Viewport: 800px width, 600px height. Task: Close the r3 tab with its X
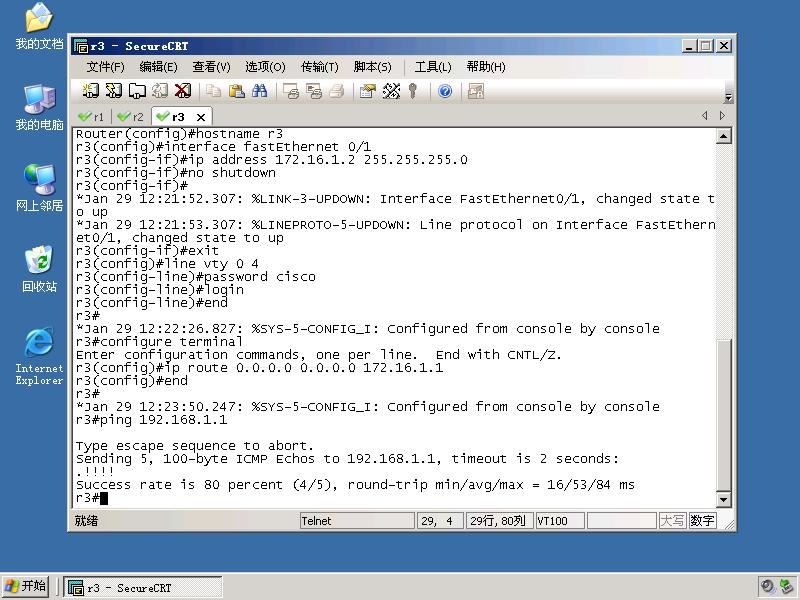pos(201,117)
